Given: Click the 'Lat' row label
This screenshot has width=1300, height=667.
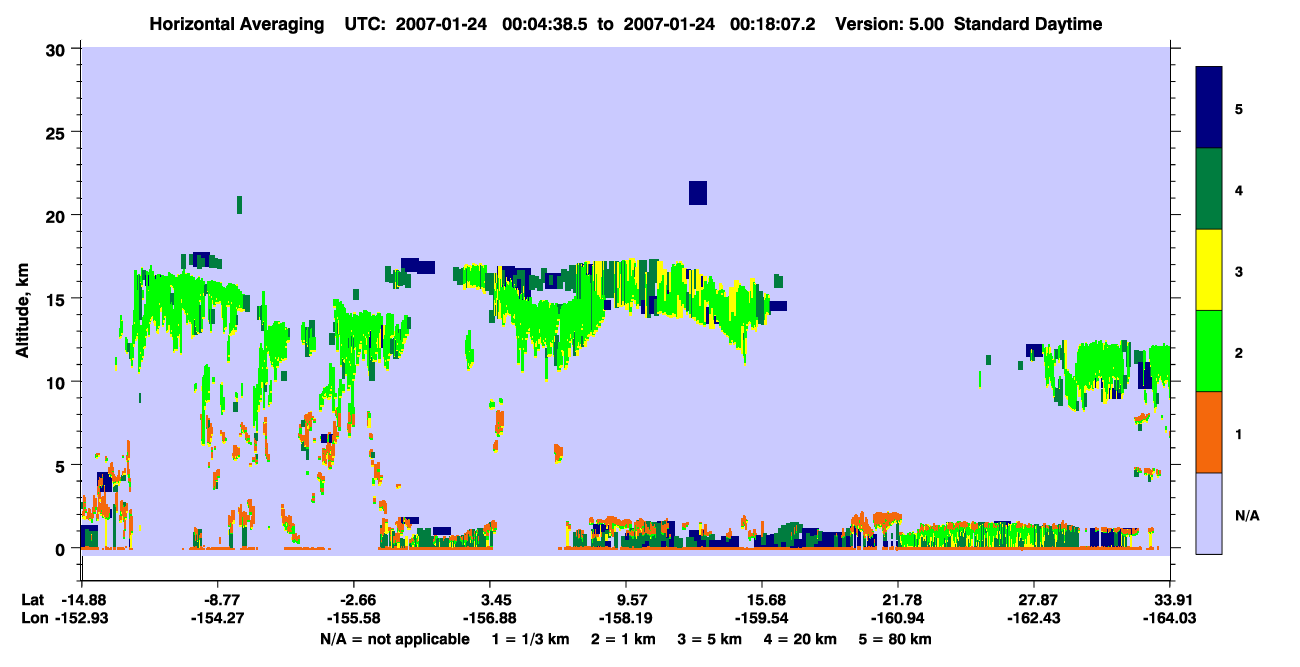Looking at the screenshot, I should pyautogui.click(x=33, y=600).
